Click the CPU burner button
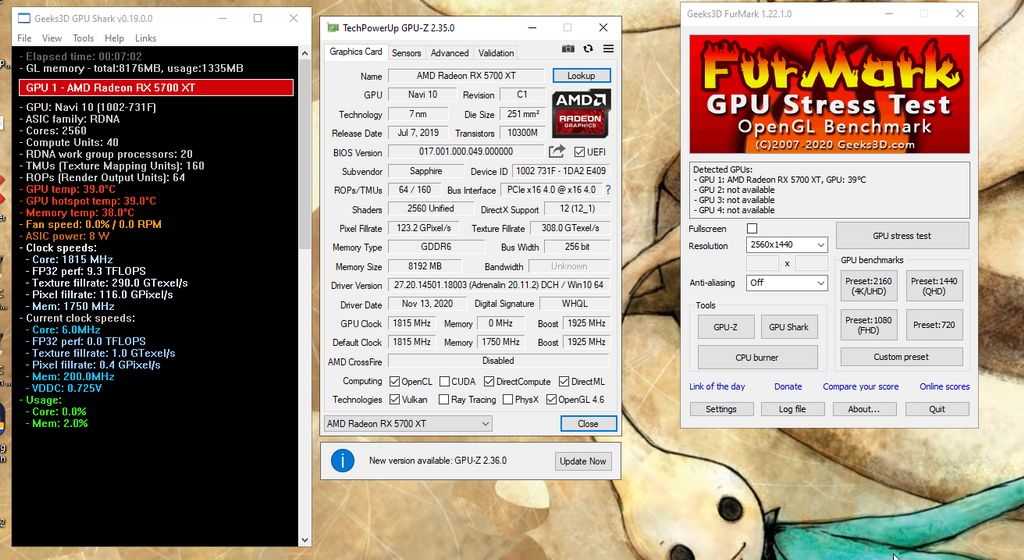Image resolution: width=1024 pixels, height=560 pixels. pyautogui.click(x=758, y=358)
